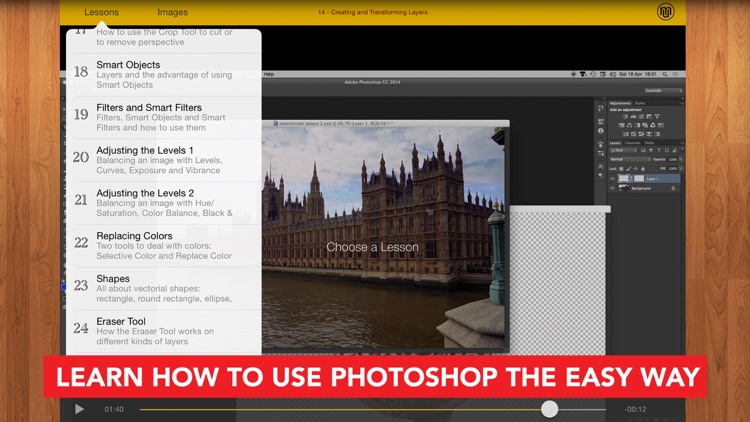Add a Posterize adjustment
Viewport: 750px width, 422px height.
pyautogui.click(x=634, y=134)
